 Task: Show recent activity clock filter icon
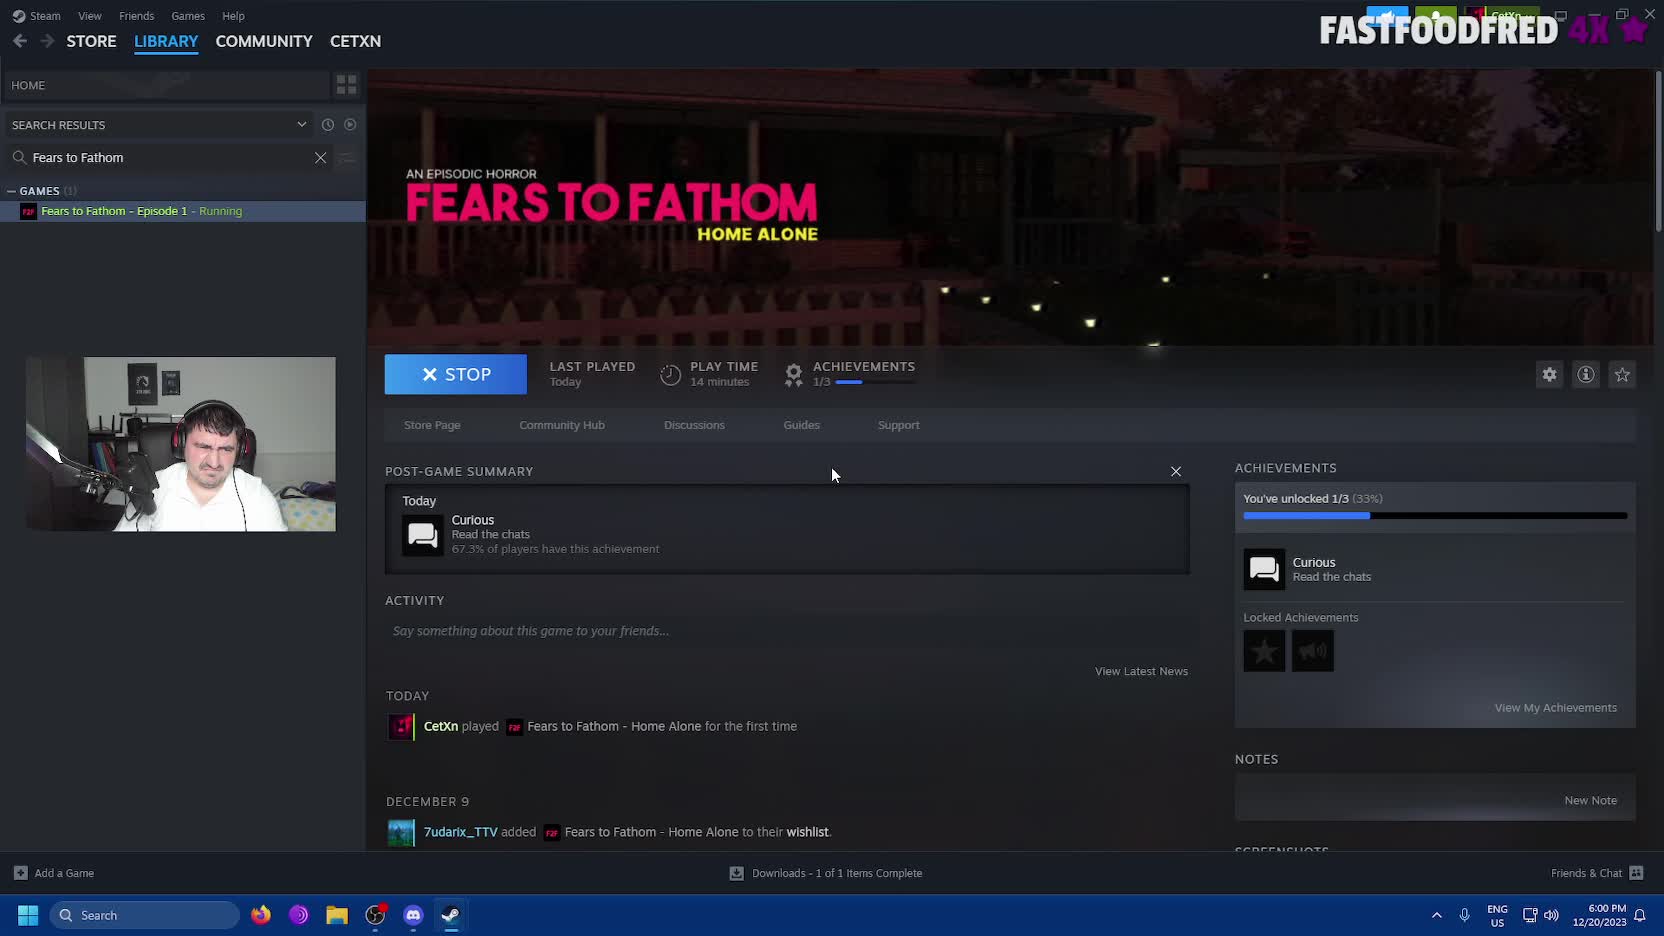coord(328,125)
